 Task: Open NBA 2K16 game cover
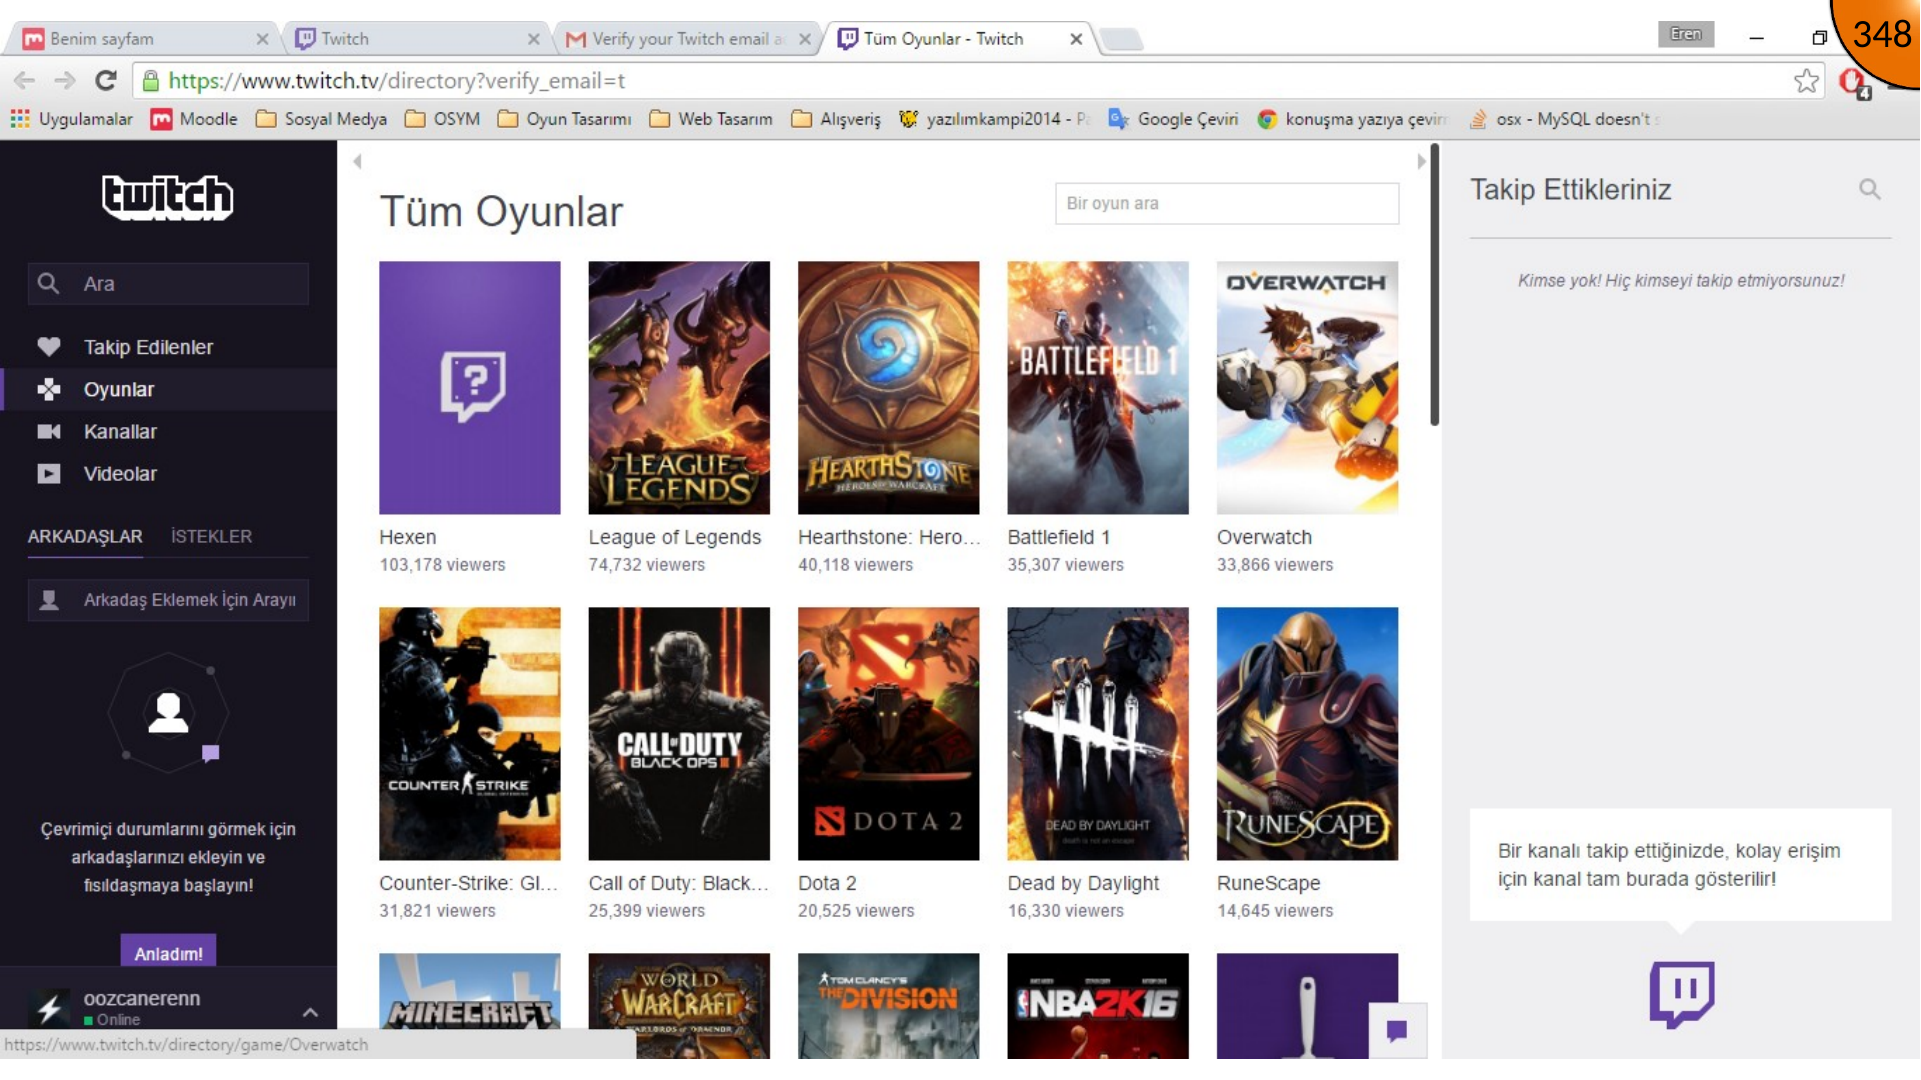click(x=1098, y=1005)
